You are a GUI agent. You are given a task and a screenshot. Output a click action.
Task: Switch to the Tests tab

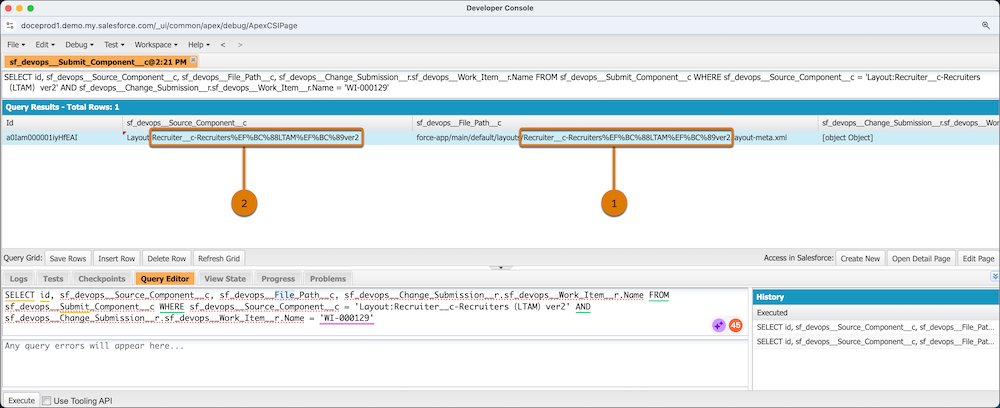pyautogui.click(x=53, y=279)
